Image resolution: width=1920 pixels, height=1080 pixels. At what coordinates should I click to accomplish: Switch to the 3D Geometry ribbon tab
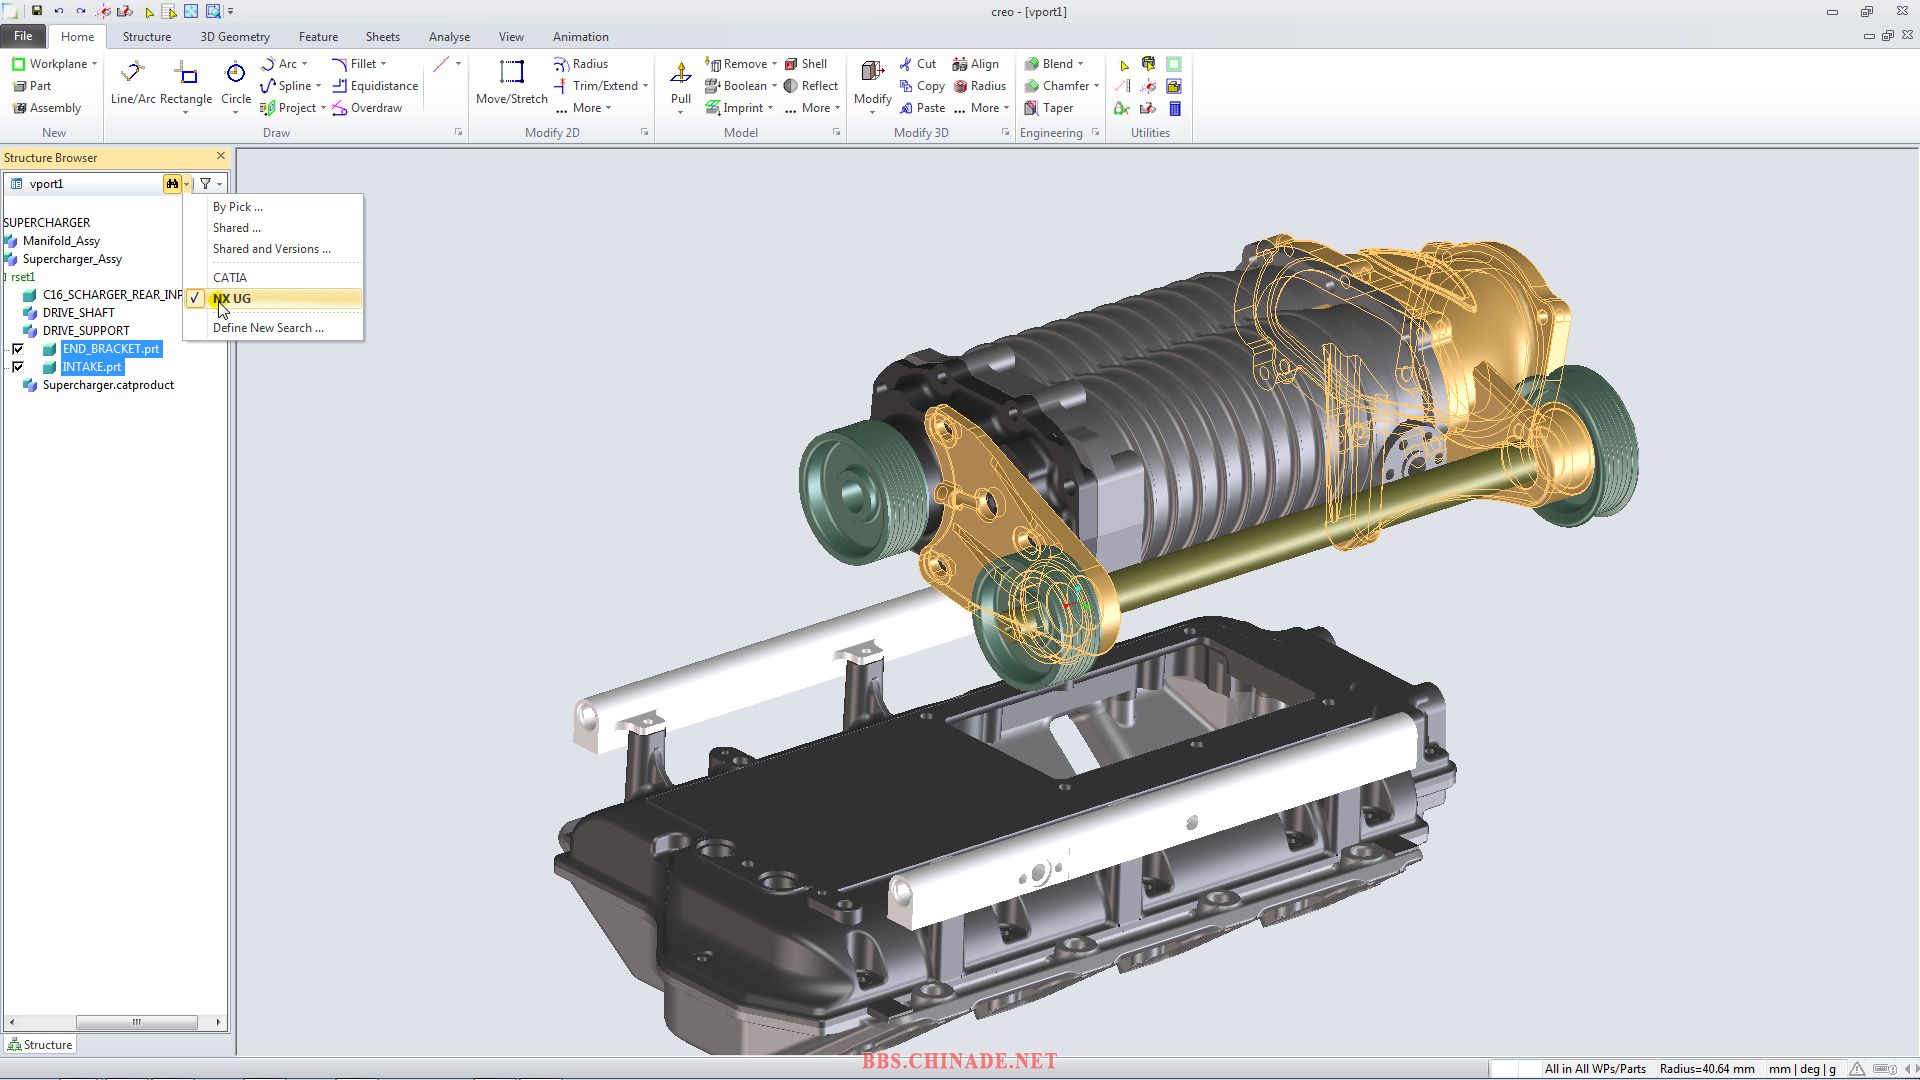tap(235, 37)
